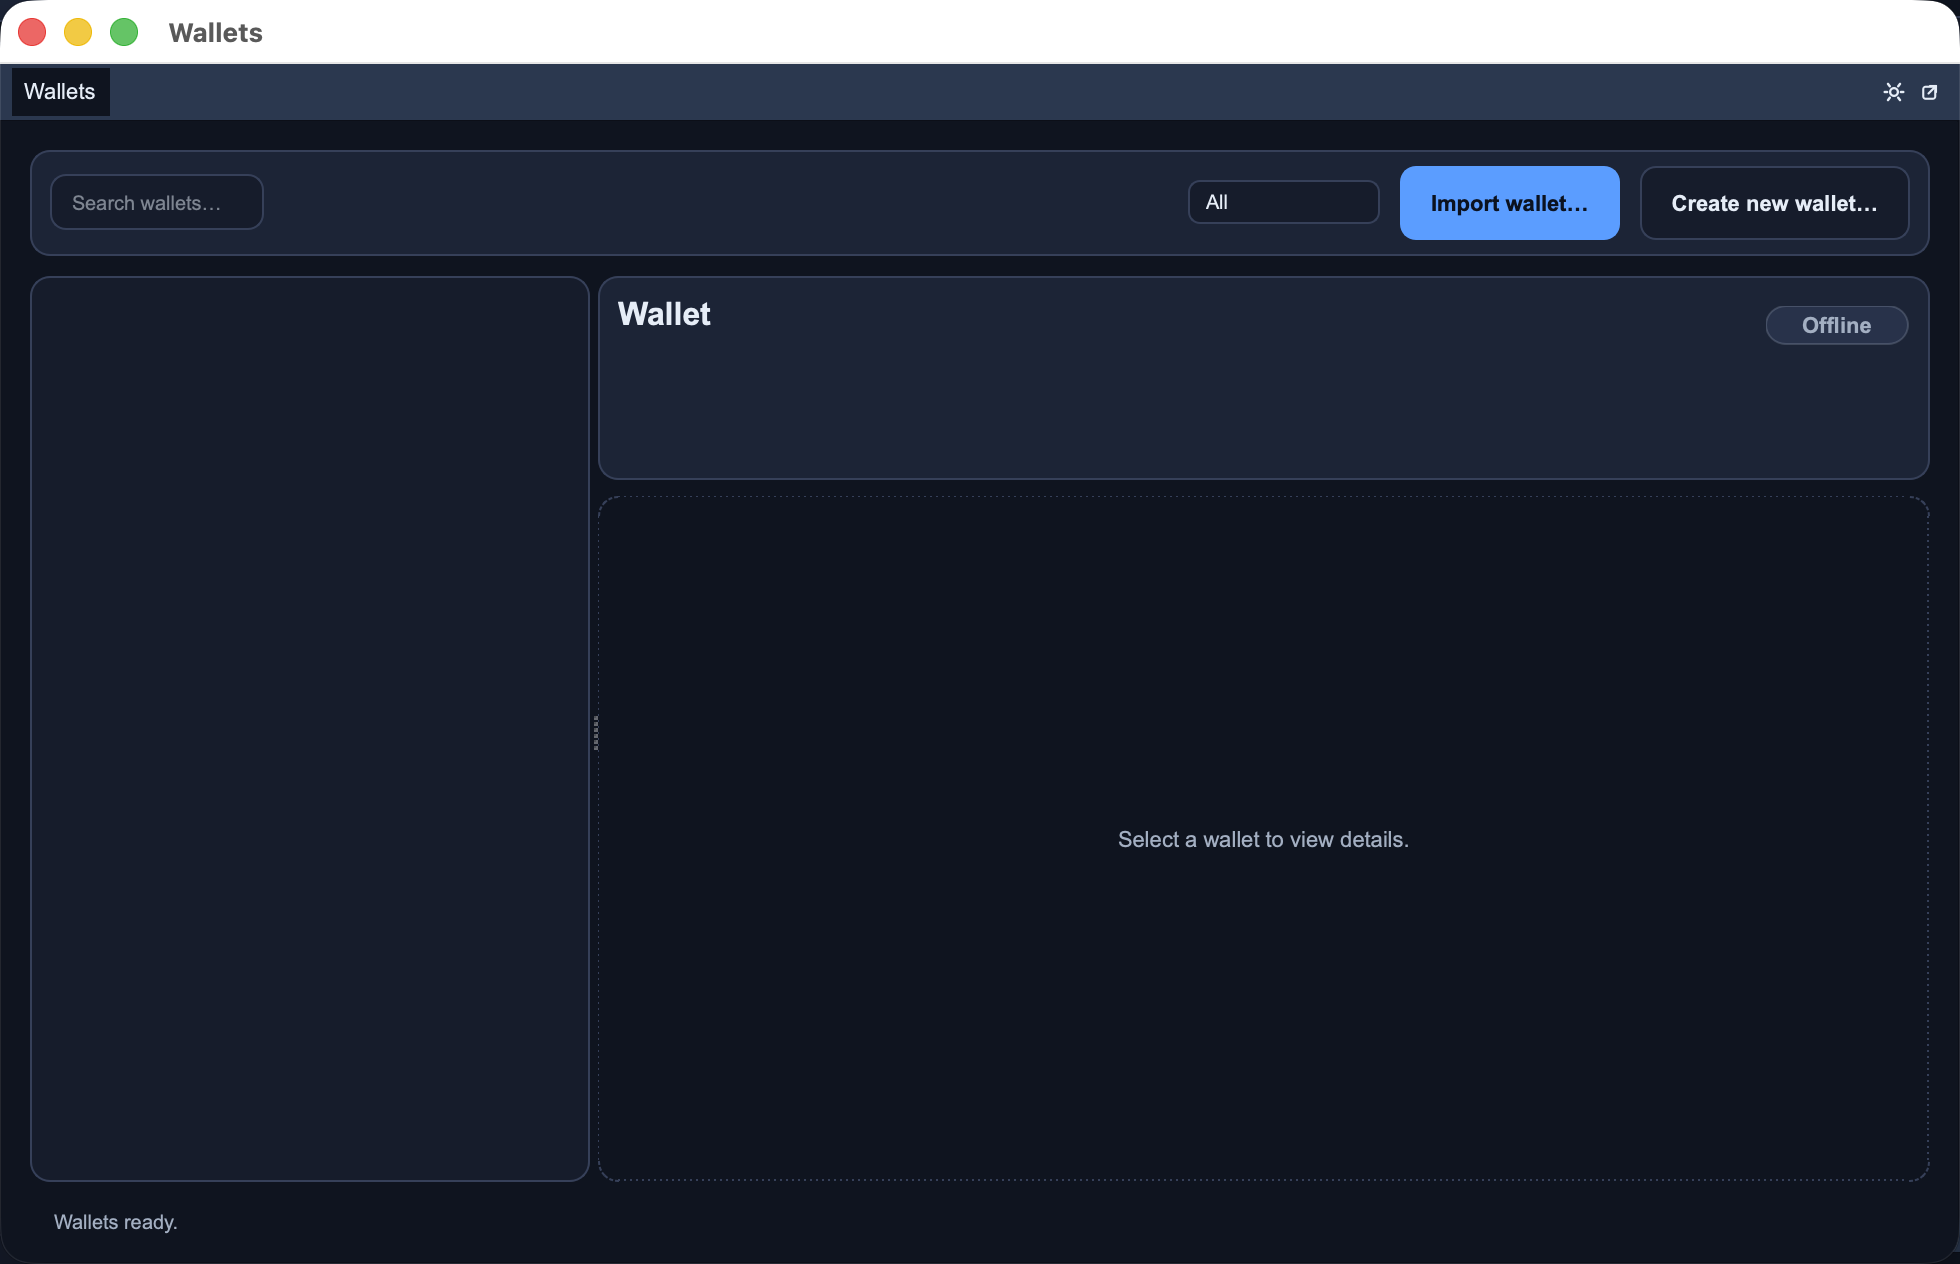Click the external link icon top right
1960x1264 pixels.
(x=1930, y=91)
